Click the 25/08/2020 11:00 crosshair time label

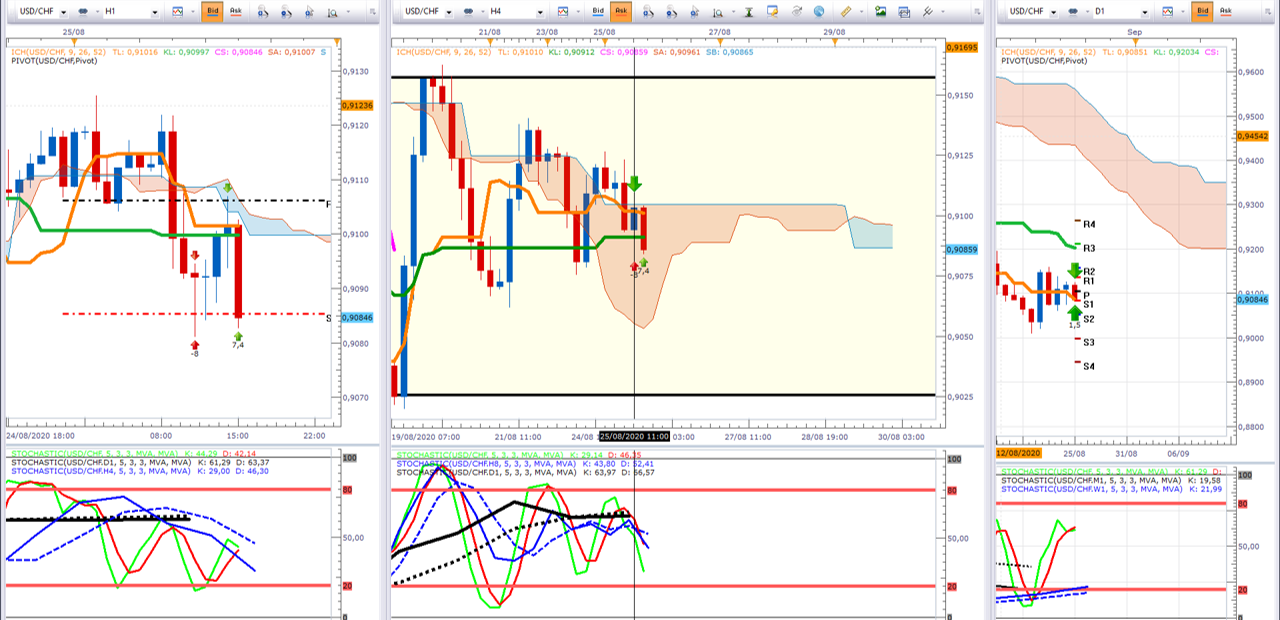coord(634,437)
